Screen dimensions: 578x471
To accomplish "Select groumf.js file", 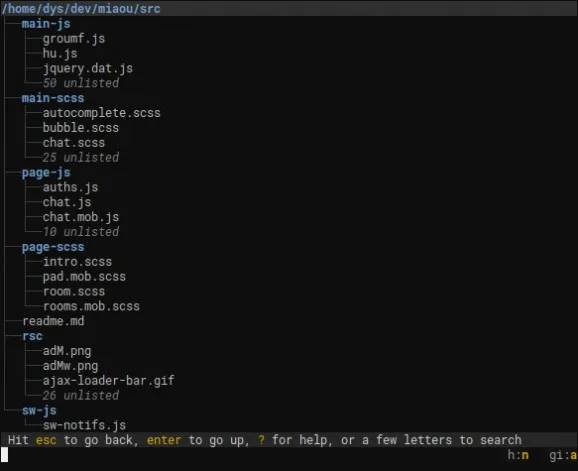I will (74, 39).
